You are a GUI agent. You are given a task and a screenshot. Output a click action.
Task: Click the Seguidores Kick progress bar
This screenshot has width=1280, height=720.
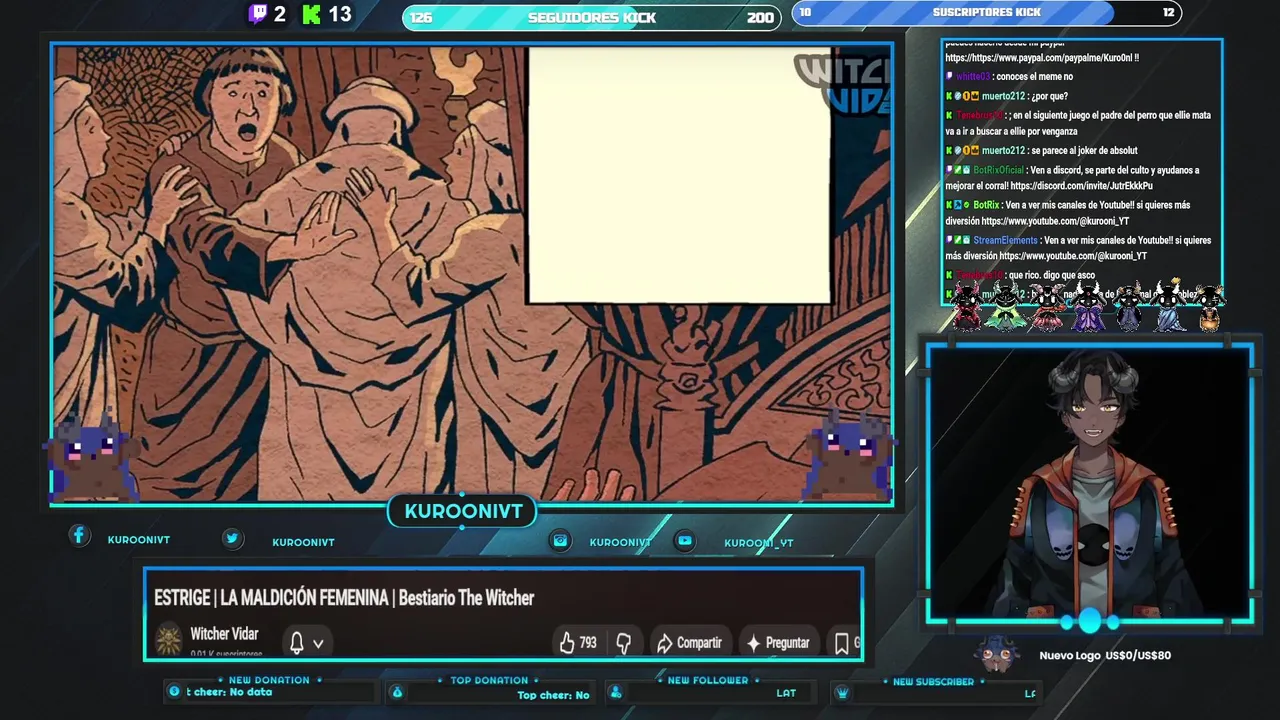tap(592, 17)
